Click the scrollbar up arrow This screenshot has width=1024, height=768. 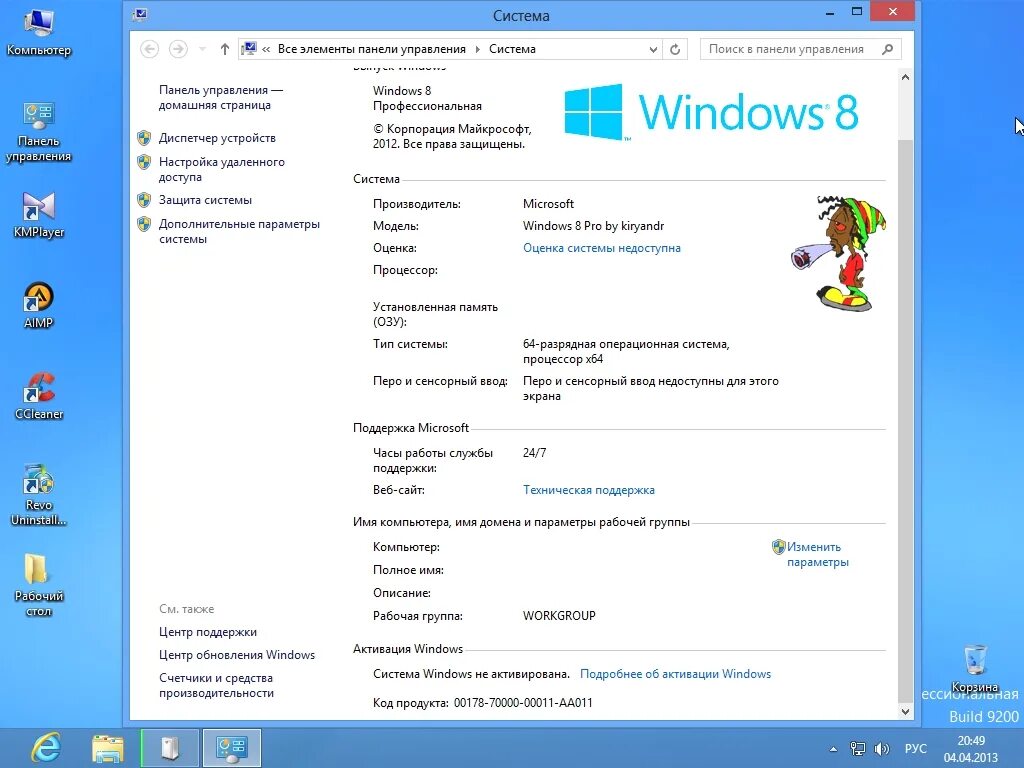point(905,77)
